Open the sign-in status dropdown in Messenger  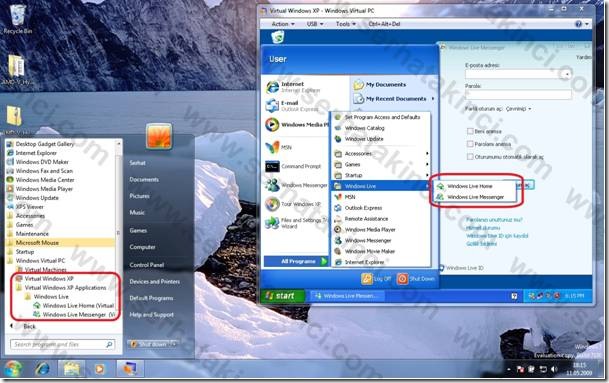[519, 109]
